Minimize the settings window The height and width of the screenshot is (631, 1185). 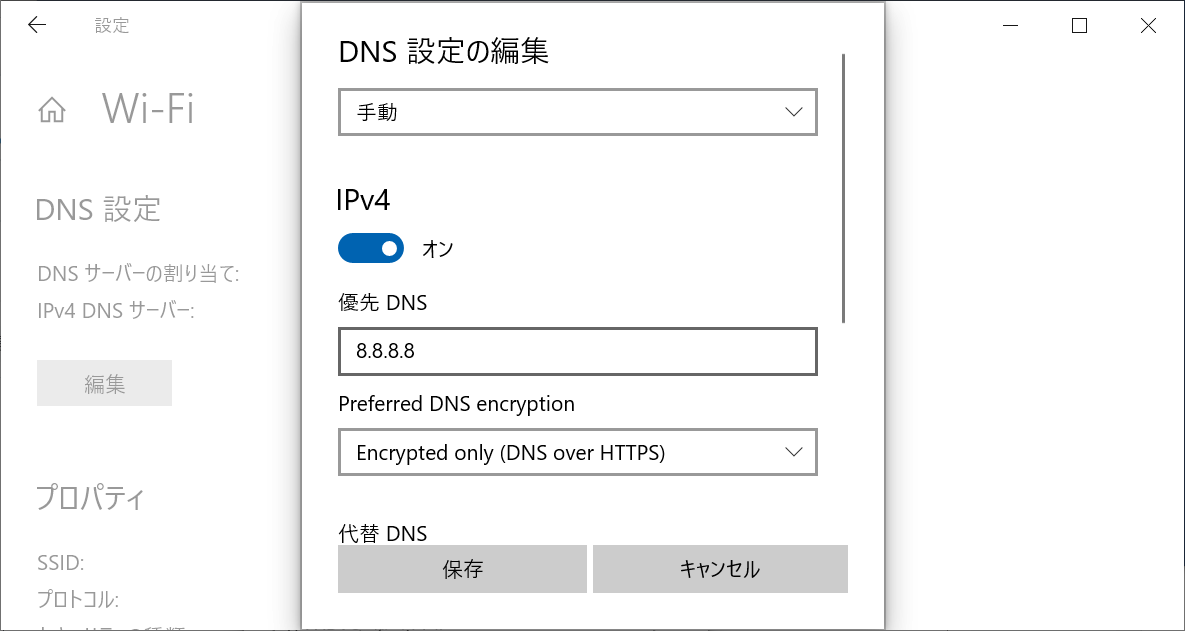1011,26
